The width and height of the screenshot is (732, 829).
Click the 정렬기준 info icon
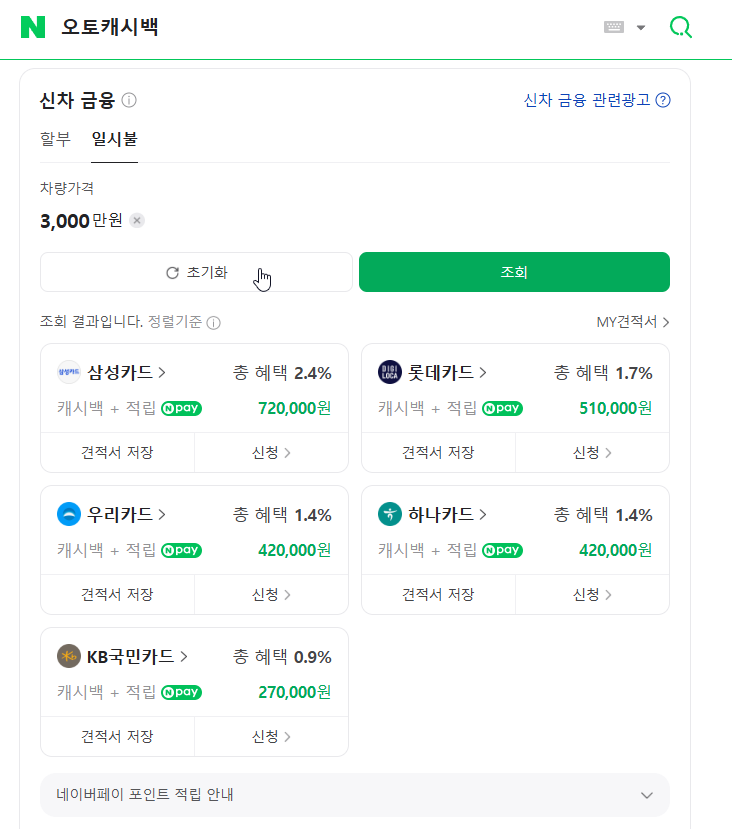click(x=211, y=323)
